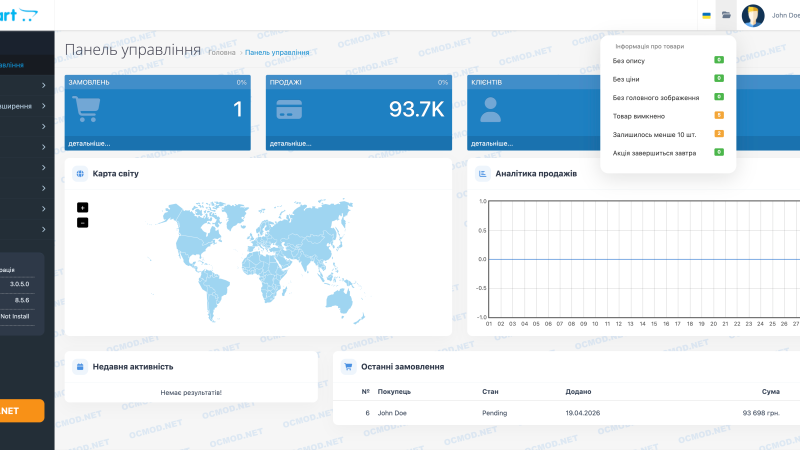This screenshot has height=450, width=800.
Task: Select Без головного зображення menu entry
Action: click(x=656, y=97)
